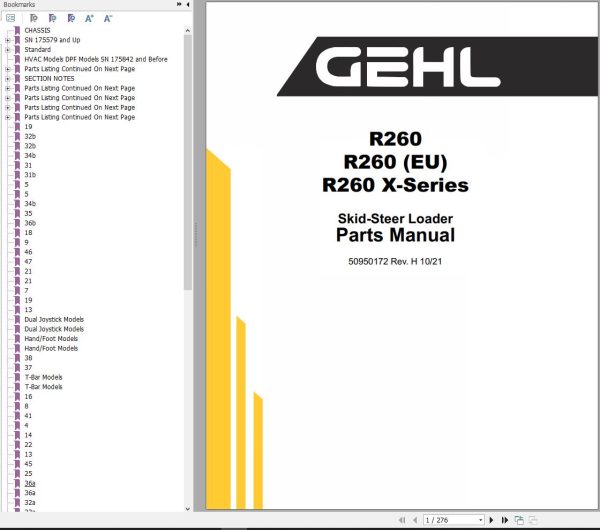This screenshot has height=530, width=600.
Task: Increase bookmark text size with A+ icon
Action: point(89,18)
